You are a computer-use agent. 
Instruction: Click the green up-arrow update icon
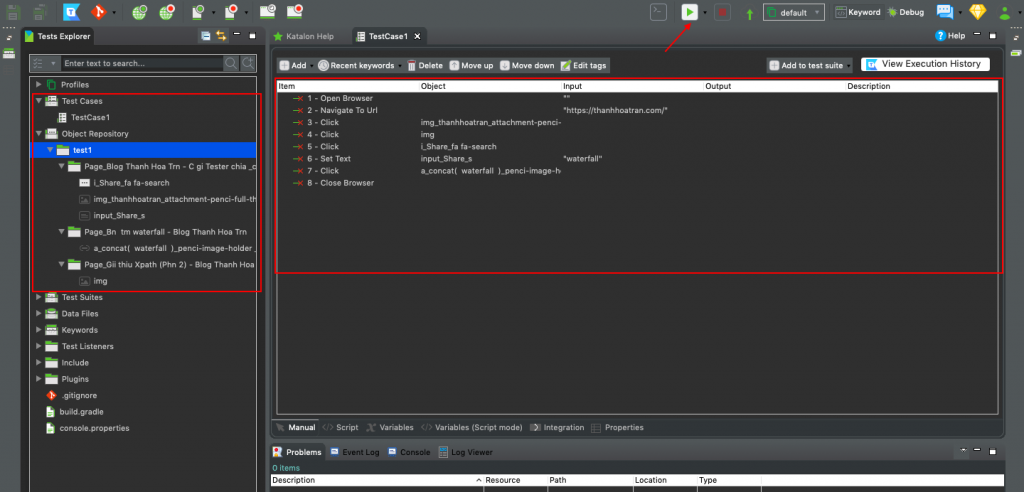click(750, 12)
